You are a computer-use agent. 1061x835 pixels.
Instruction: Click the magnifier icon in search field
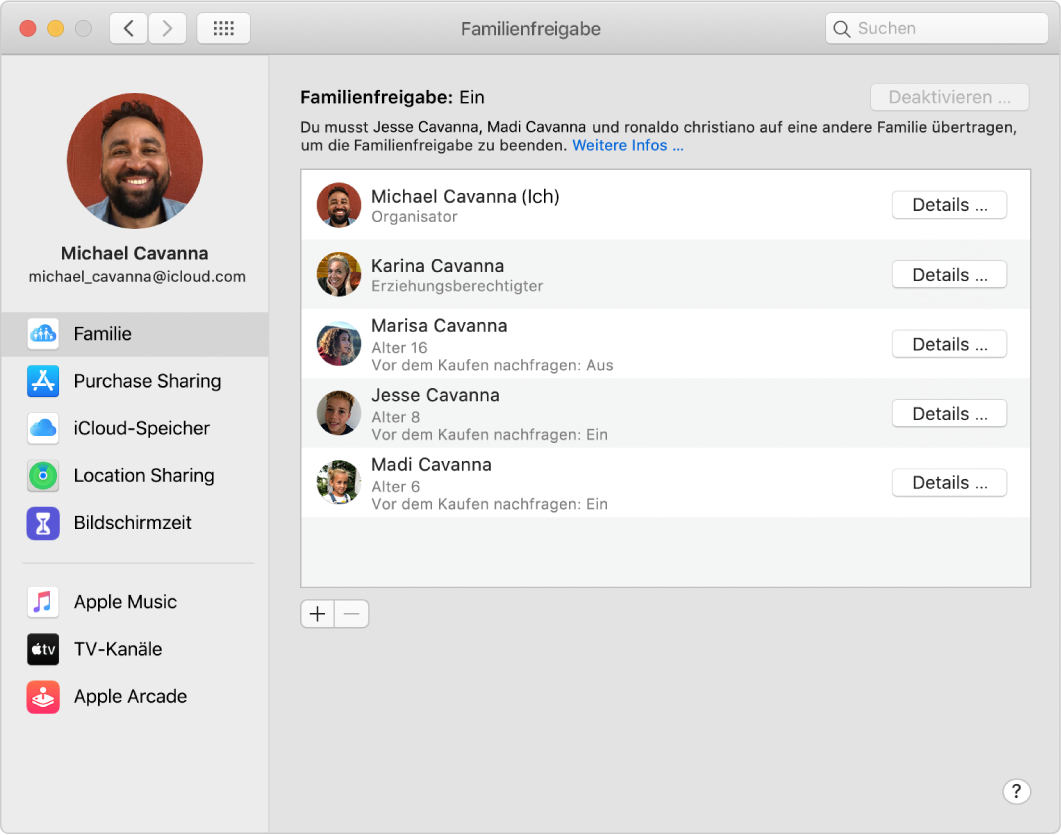coord(841,28)
